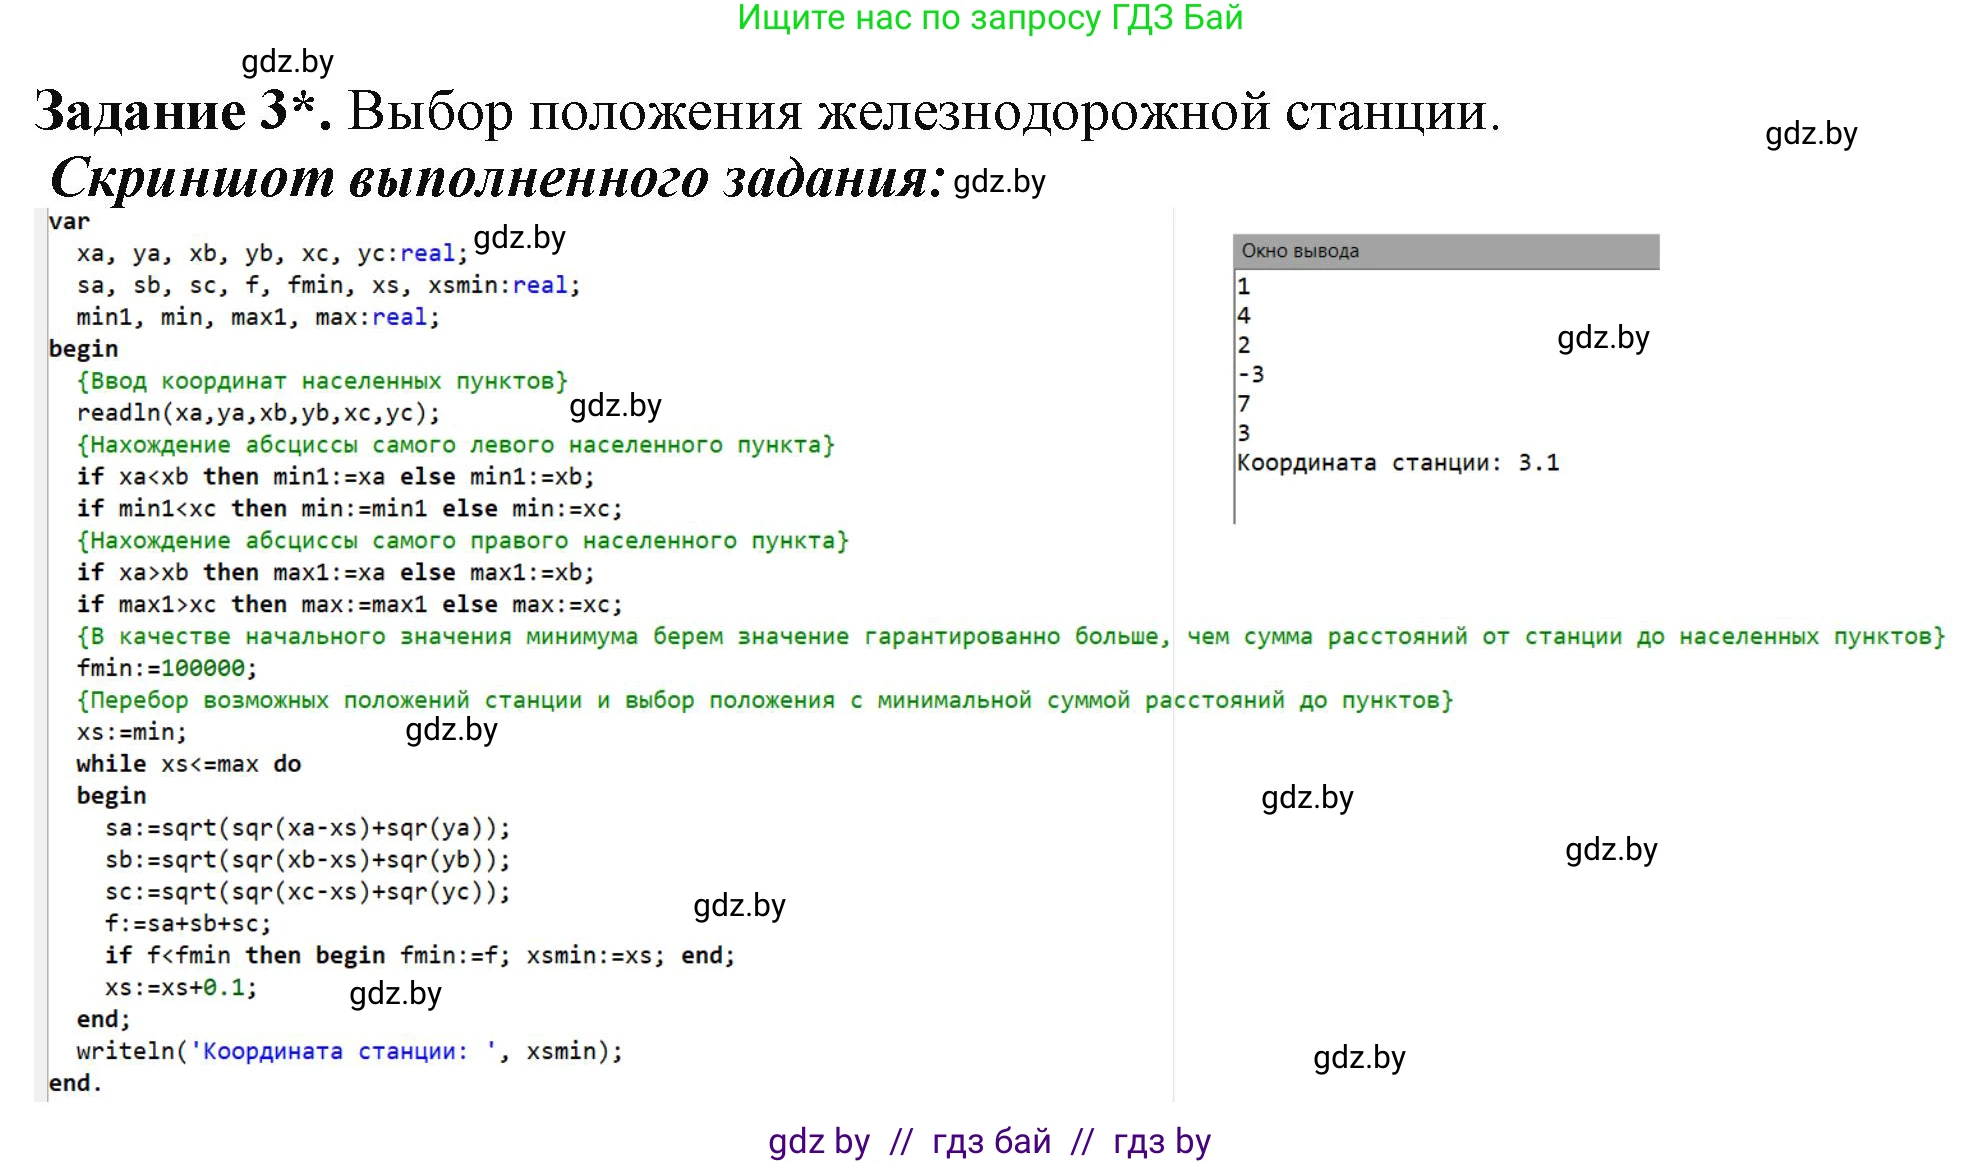Select the sa:=sqrt(sqr(xa-xs)+sqr(ya)) line
Viewport: 1983px width, 1164px height.
(x=308, y=827)
